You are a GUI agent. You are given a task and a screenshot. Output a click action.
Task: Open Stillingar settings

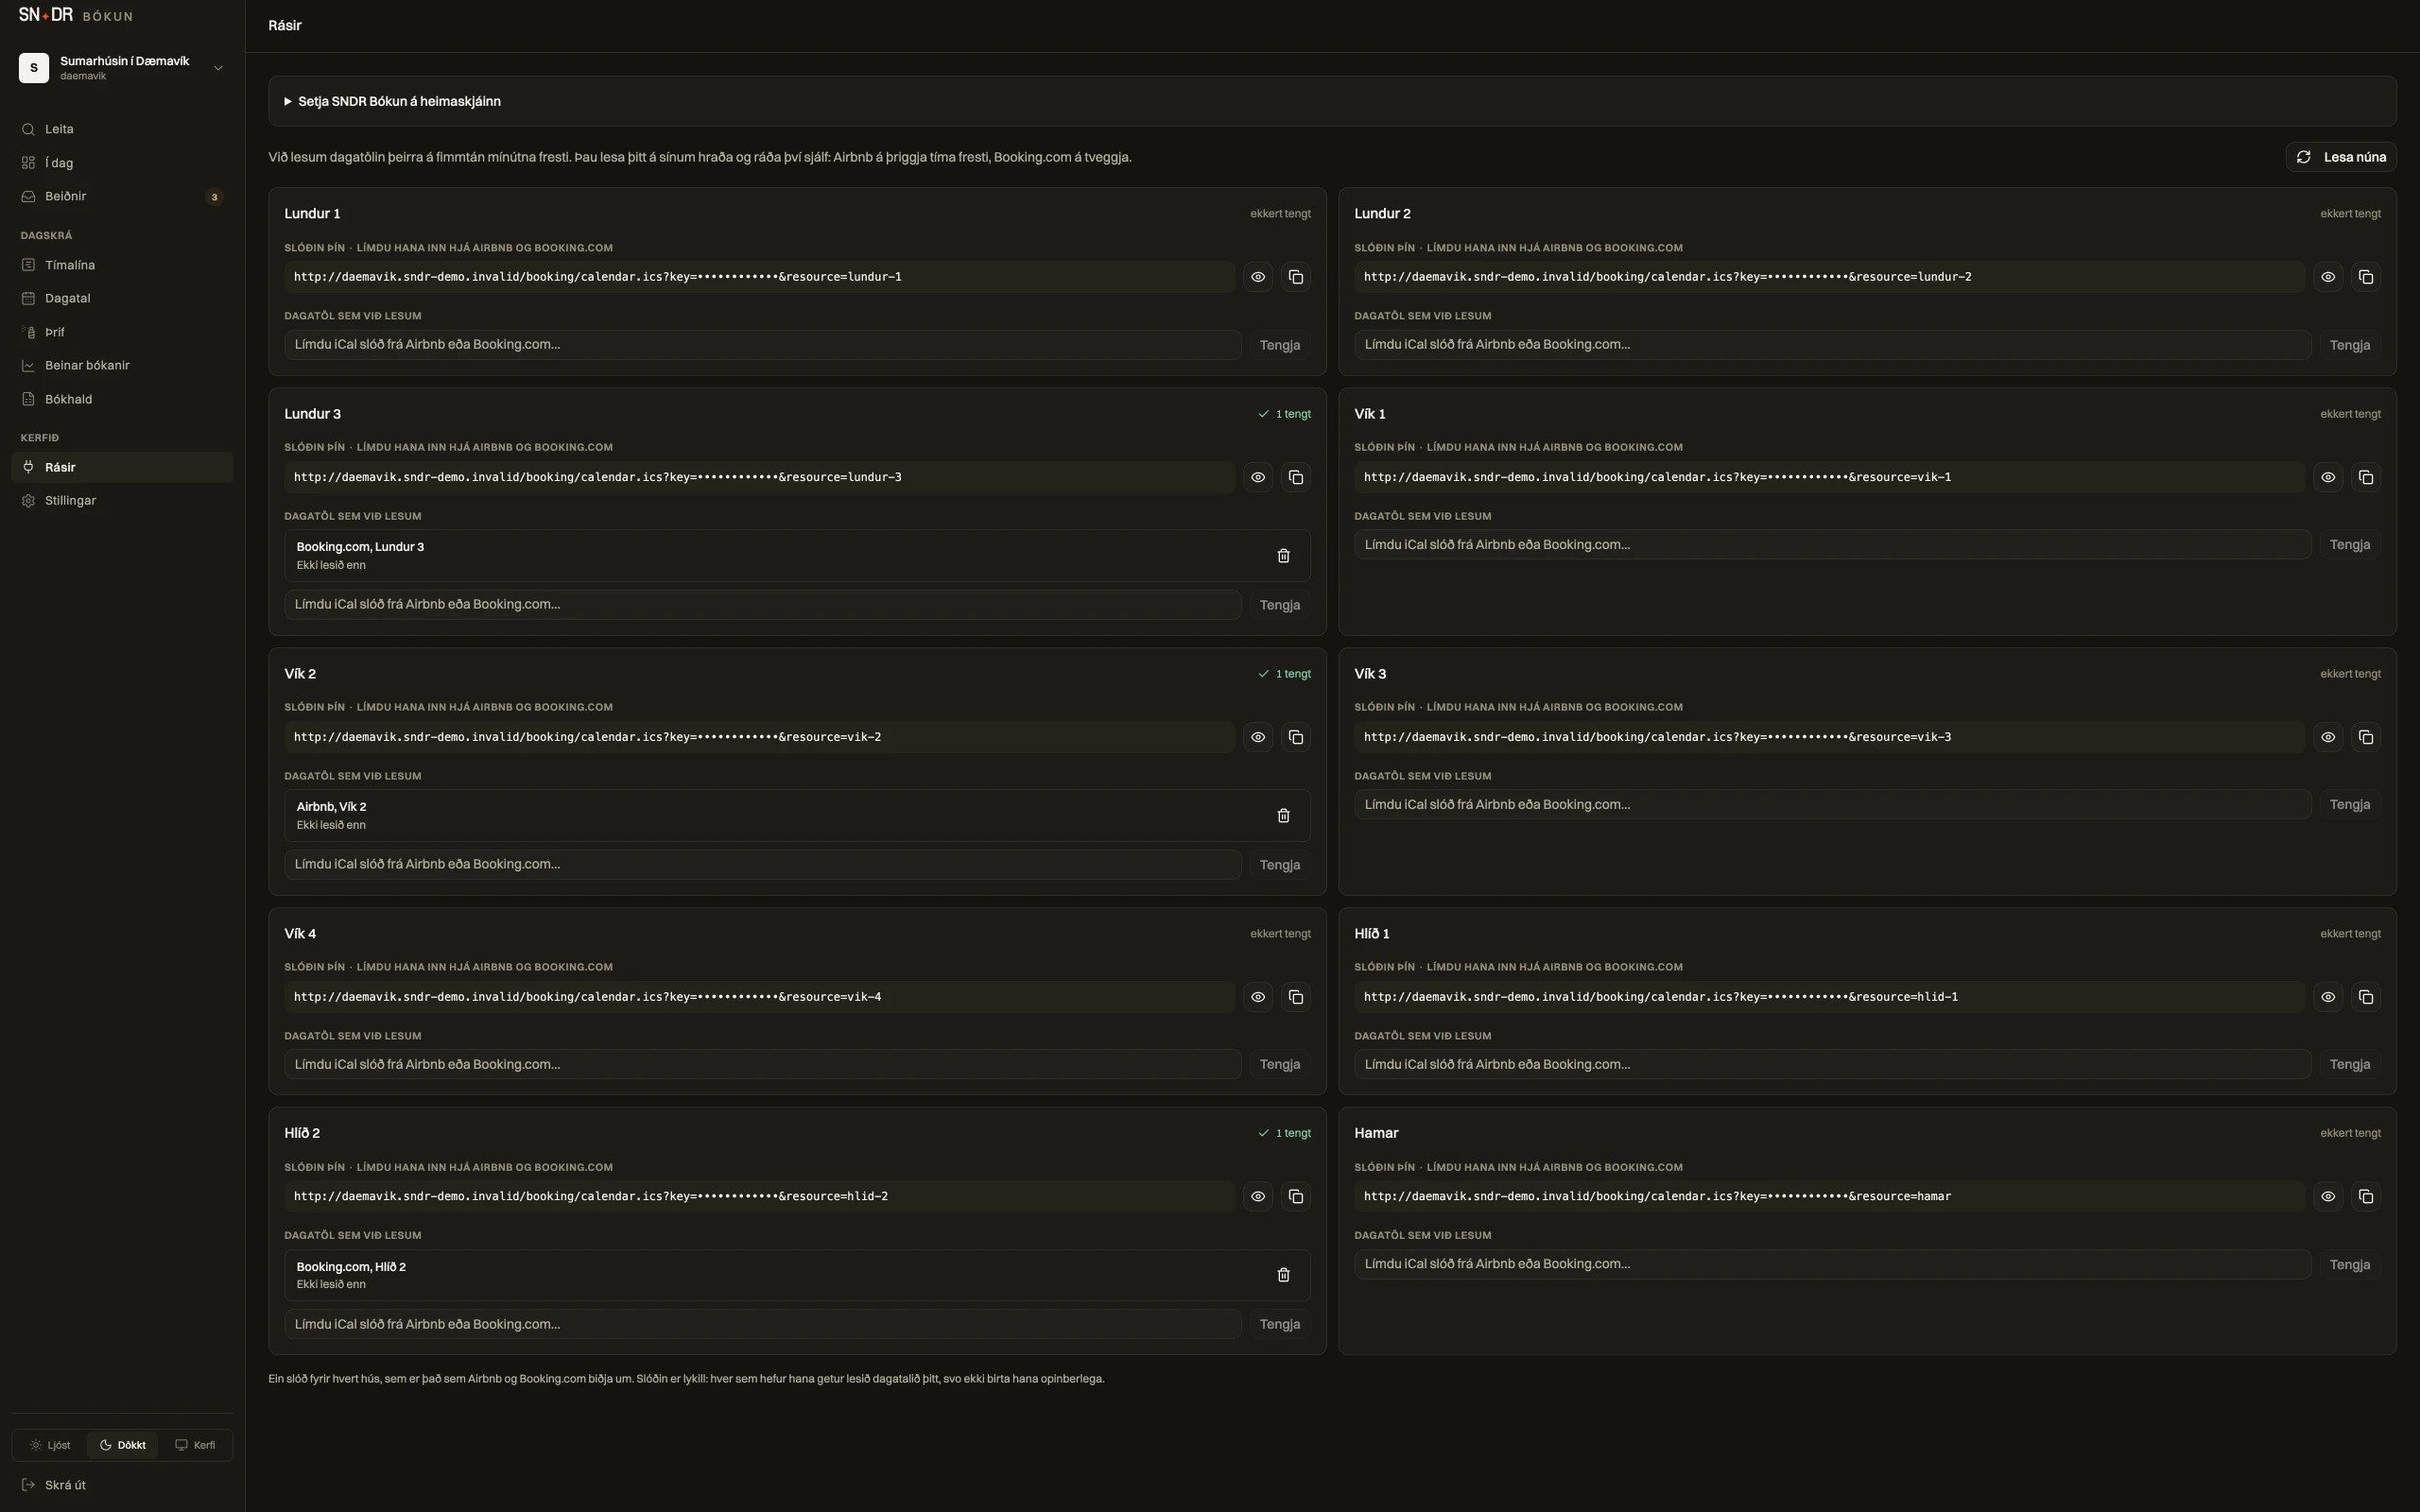click(x=122, y=500)
